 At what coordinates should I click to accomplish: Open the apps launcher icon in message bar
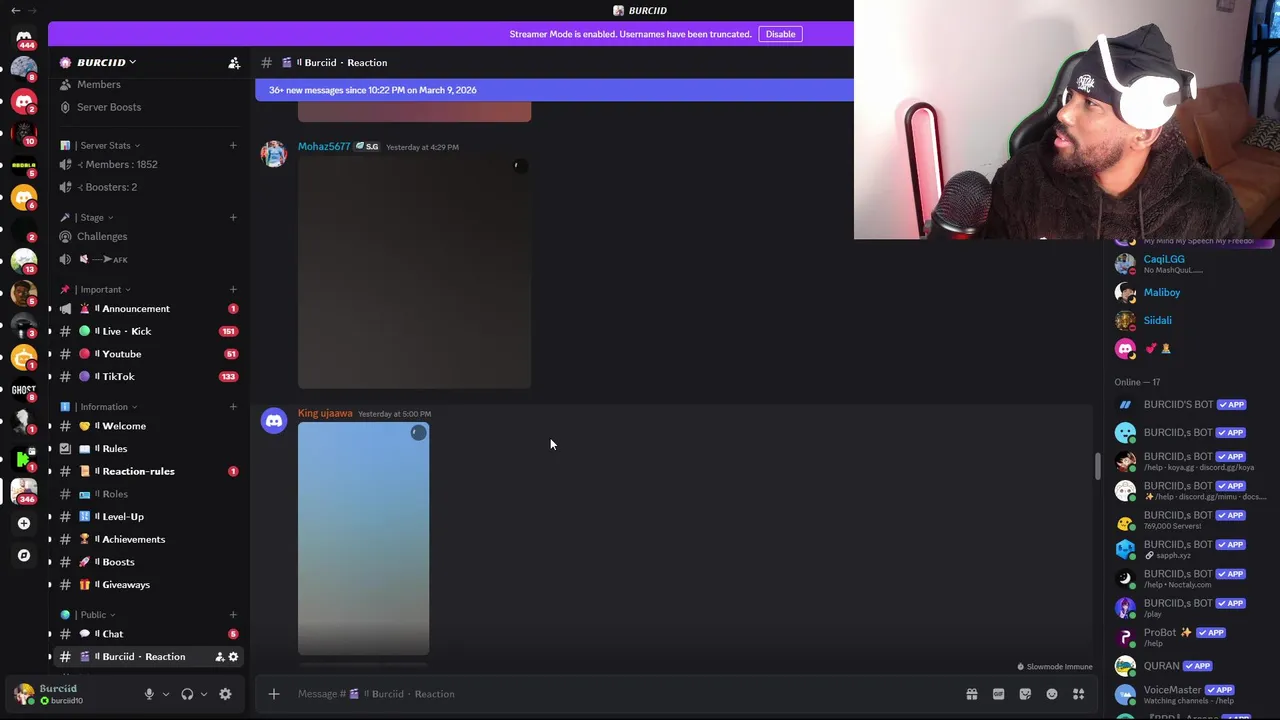pyautogui.click(x=1079, y=694)
